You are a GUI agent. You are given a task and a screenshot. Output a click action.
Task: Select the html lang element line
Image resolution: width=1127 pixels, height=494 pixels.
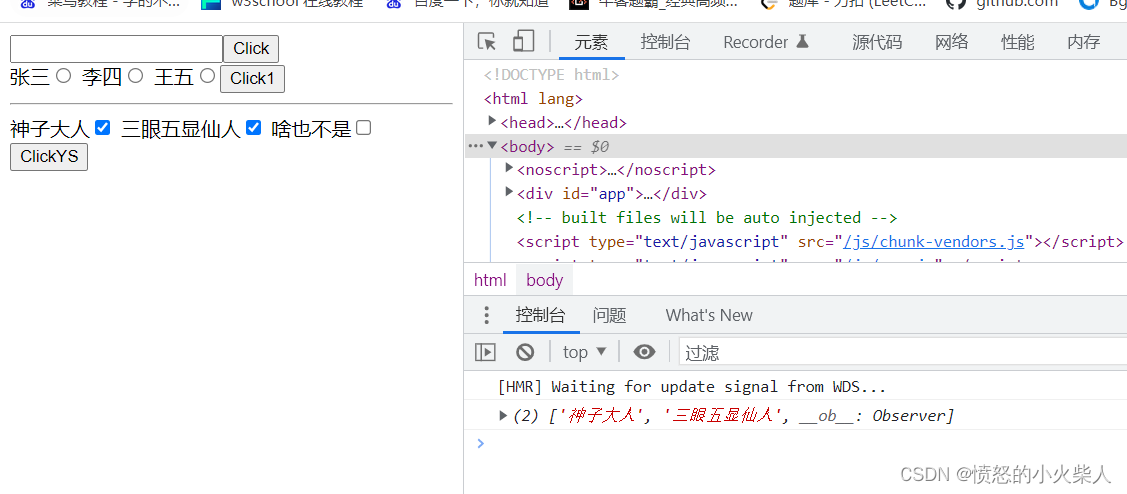(x=533, y=99)
